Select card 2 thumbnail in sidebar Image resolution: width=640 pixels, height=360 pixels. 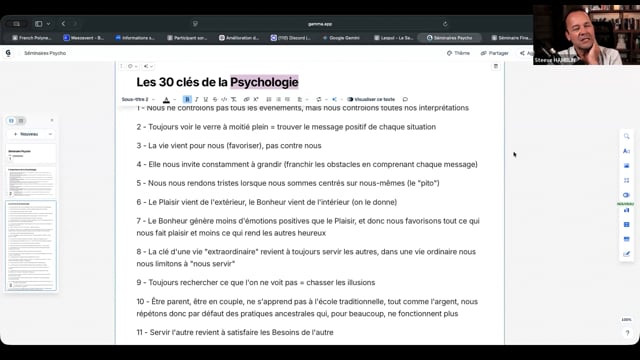pos(31,181)
